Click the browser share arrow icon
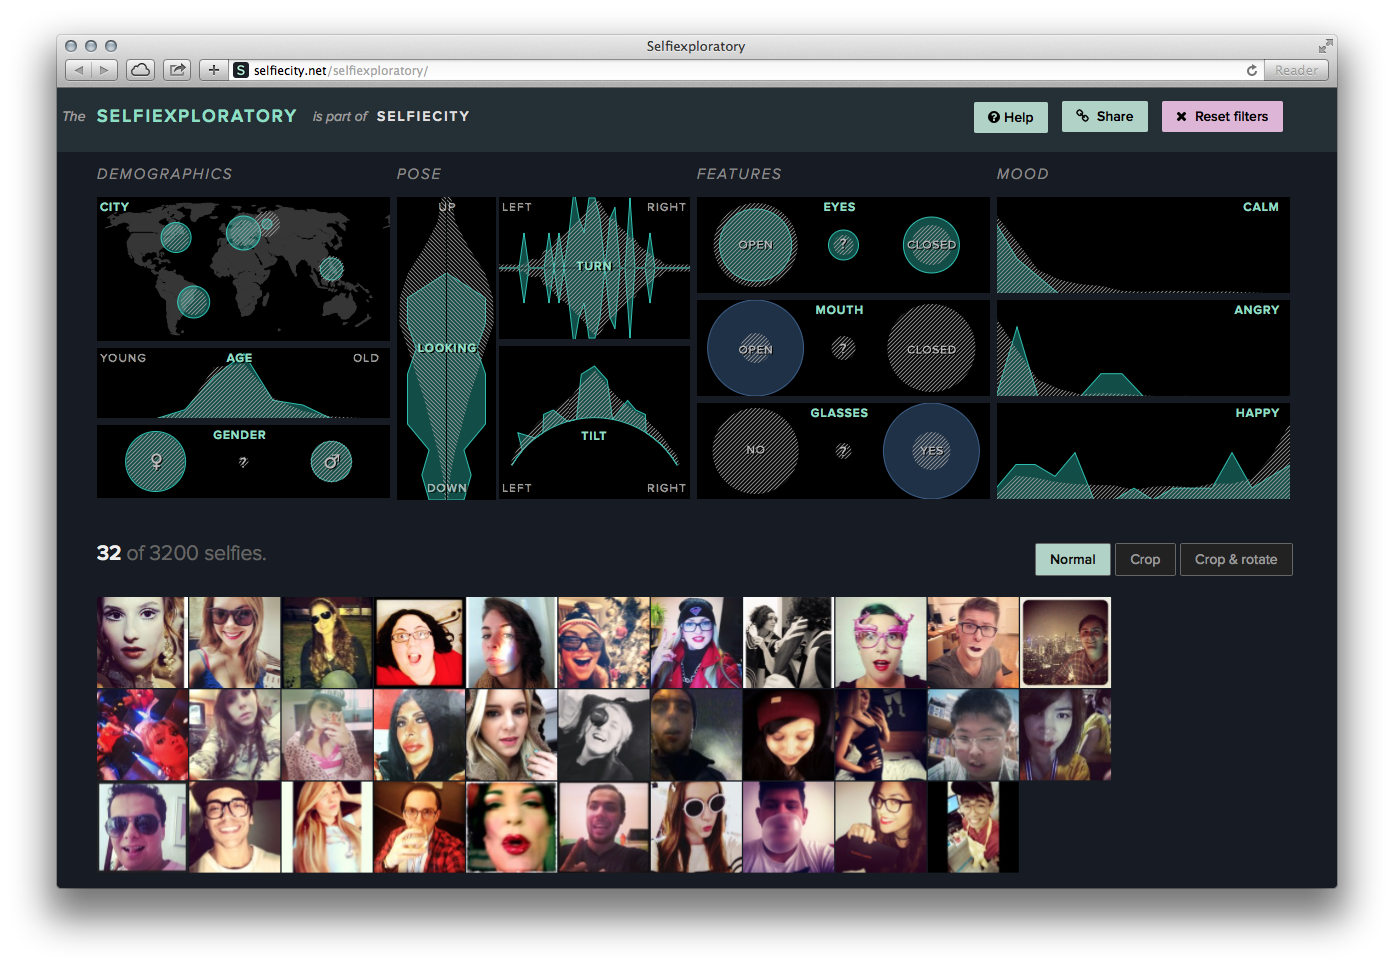The image size is (1394, 967). pyautogui.click(x=177, y=70)
